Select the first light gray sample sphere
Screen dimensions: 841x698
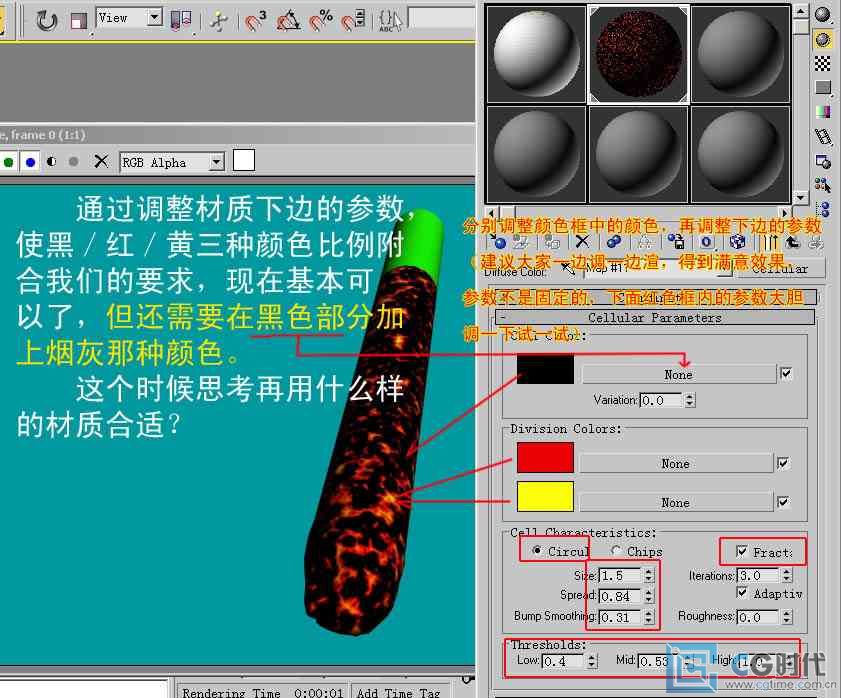(x=536, y=54)
